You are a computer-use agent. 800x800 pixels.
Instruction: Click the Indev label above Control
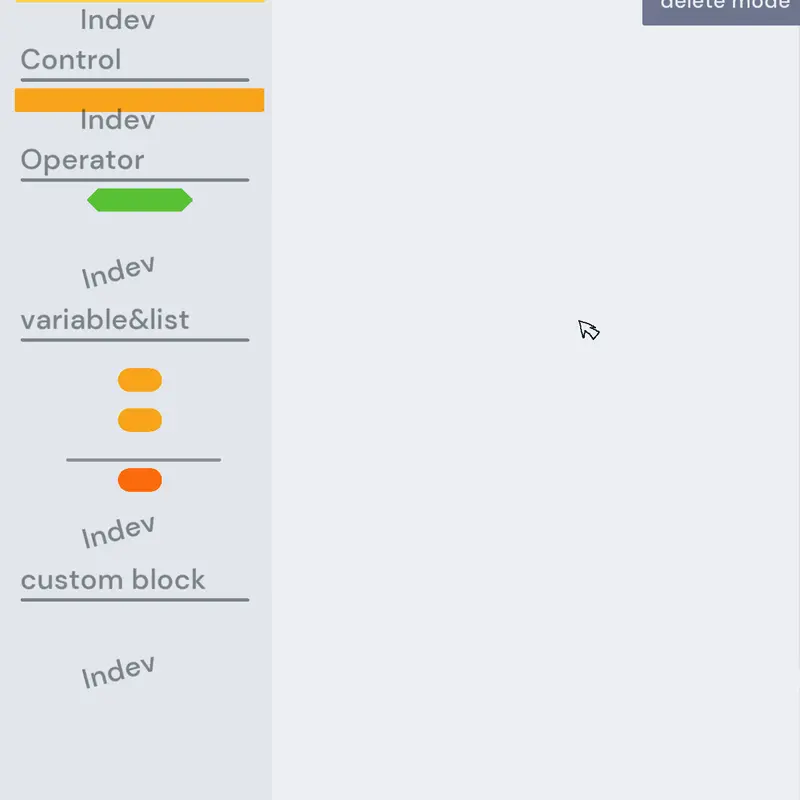pos(117,20)
